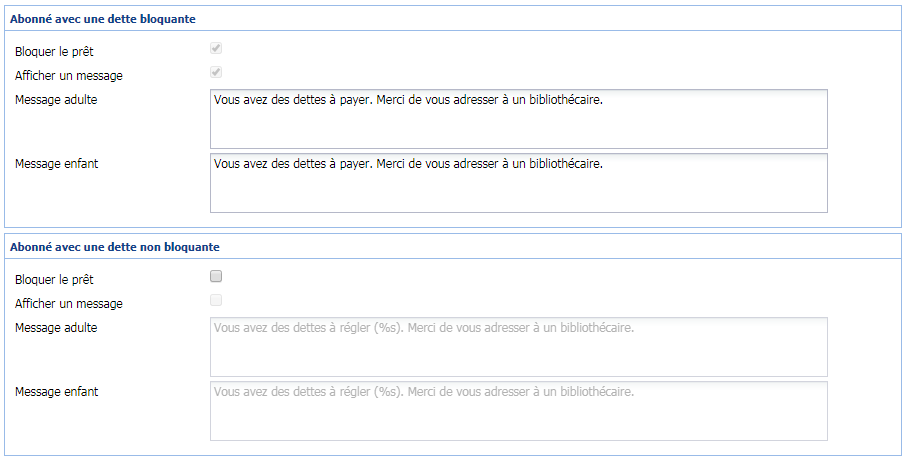Click the 'Bloquer le prêt' label in dette bloquante section

coord(54,51)
